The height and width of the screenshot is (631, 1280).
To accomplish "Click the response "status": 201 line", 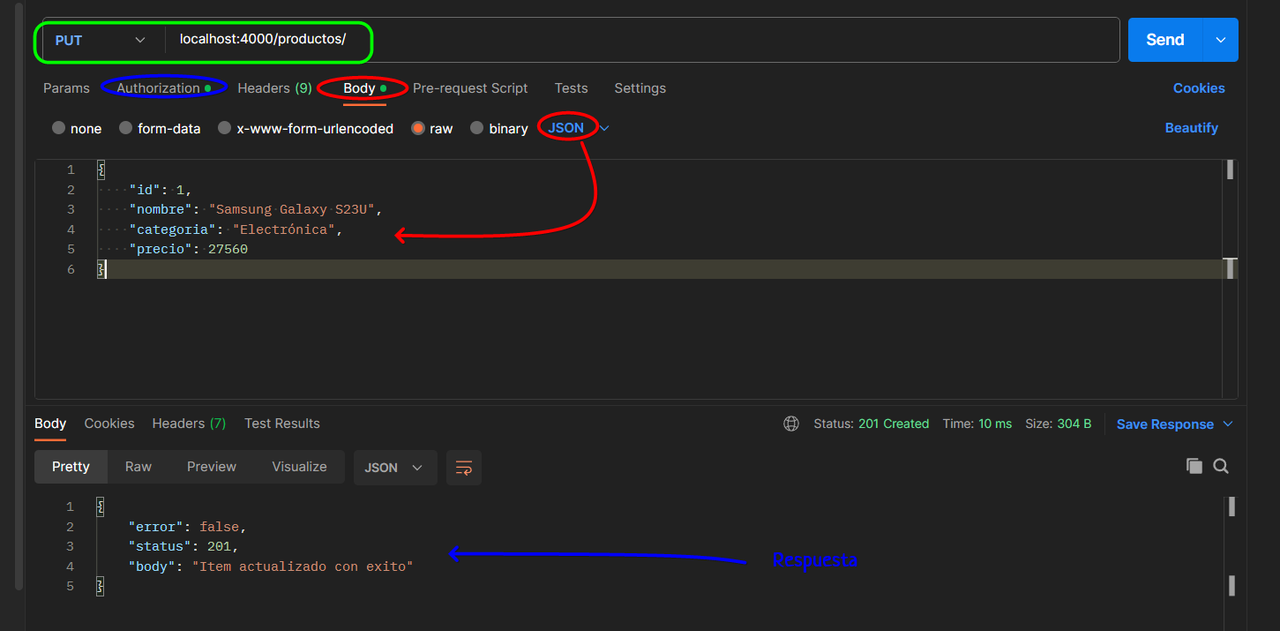I will pyautogui.click(x=183, y=546).
